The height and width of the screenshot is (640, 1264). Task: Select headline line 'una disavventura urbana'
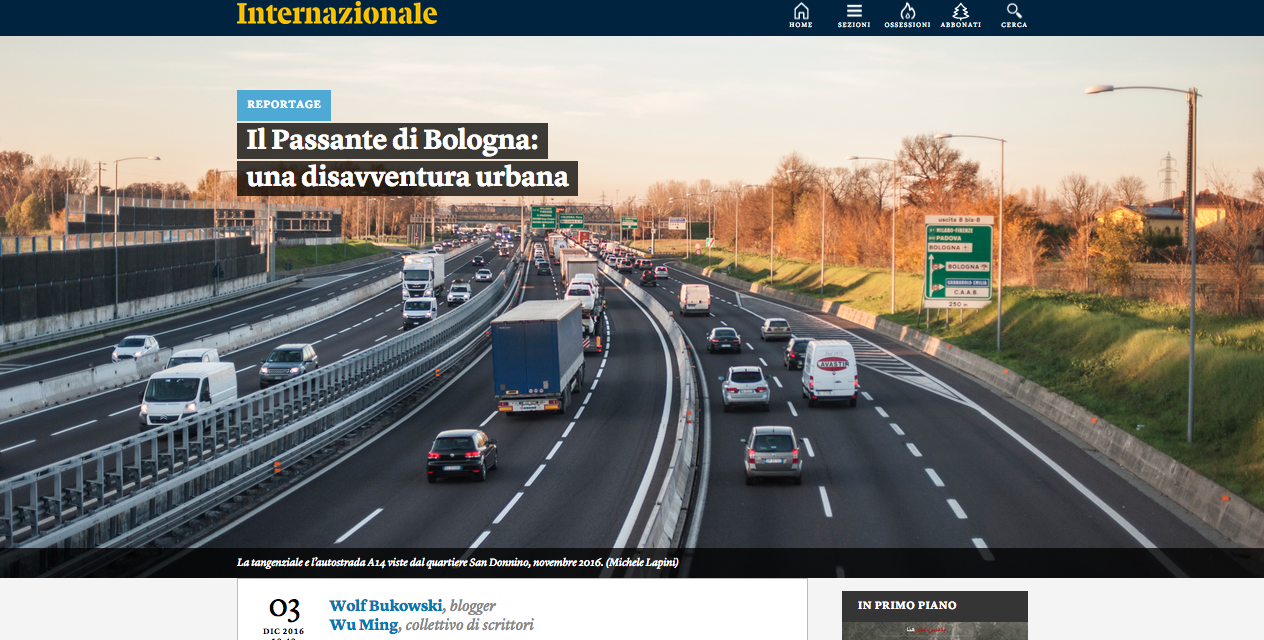click(407, 178)
